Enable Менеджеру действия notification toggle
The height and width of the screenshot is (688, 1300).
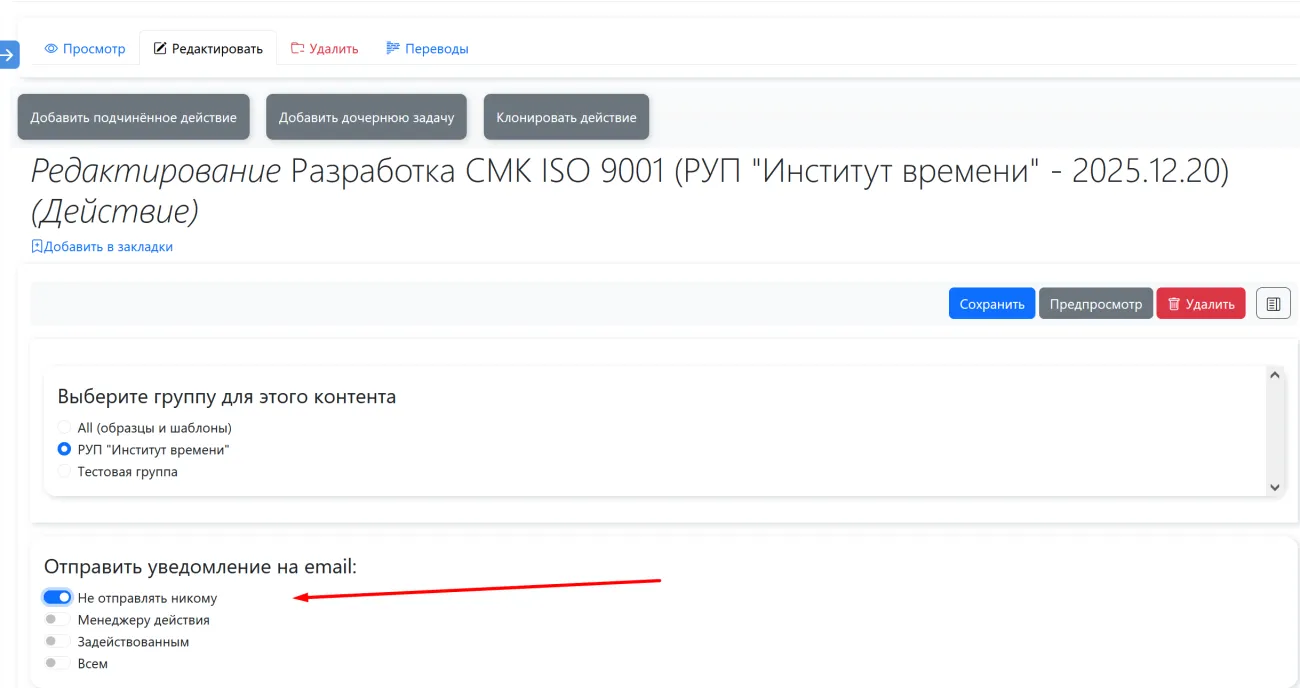click(x=57, y=620)
